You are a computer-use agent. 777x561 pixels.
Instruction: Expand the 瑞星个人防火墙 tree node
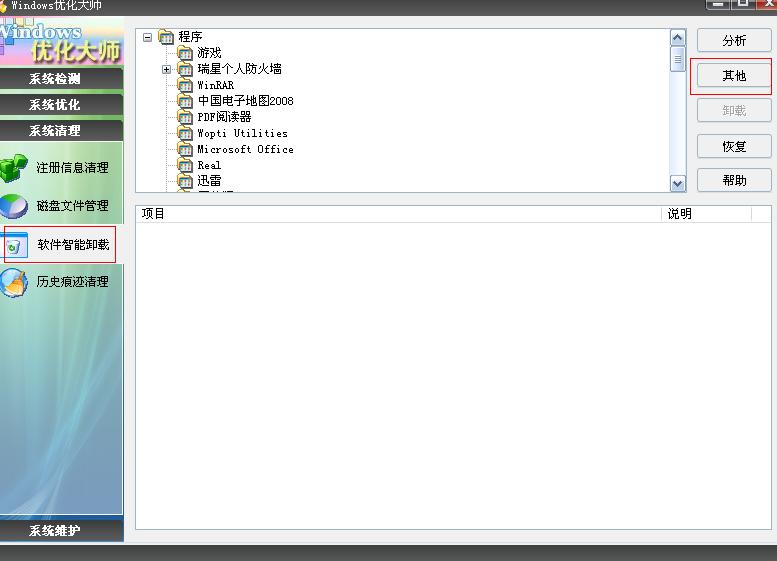pos(166,69)
